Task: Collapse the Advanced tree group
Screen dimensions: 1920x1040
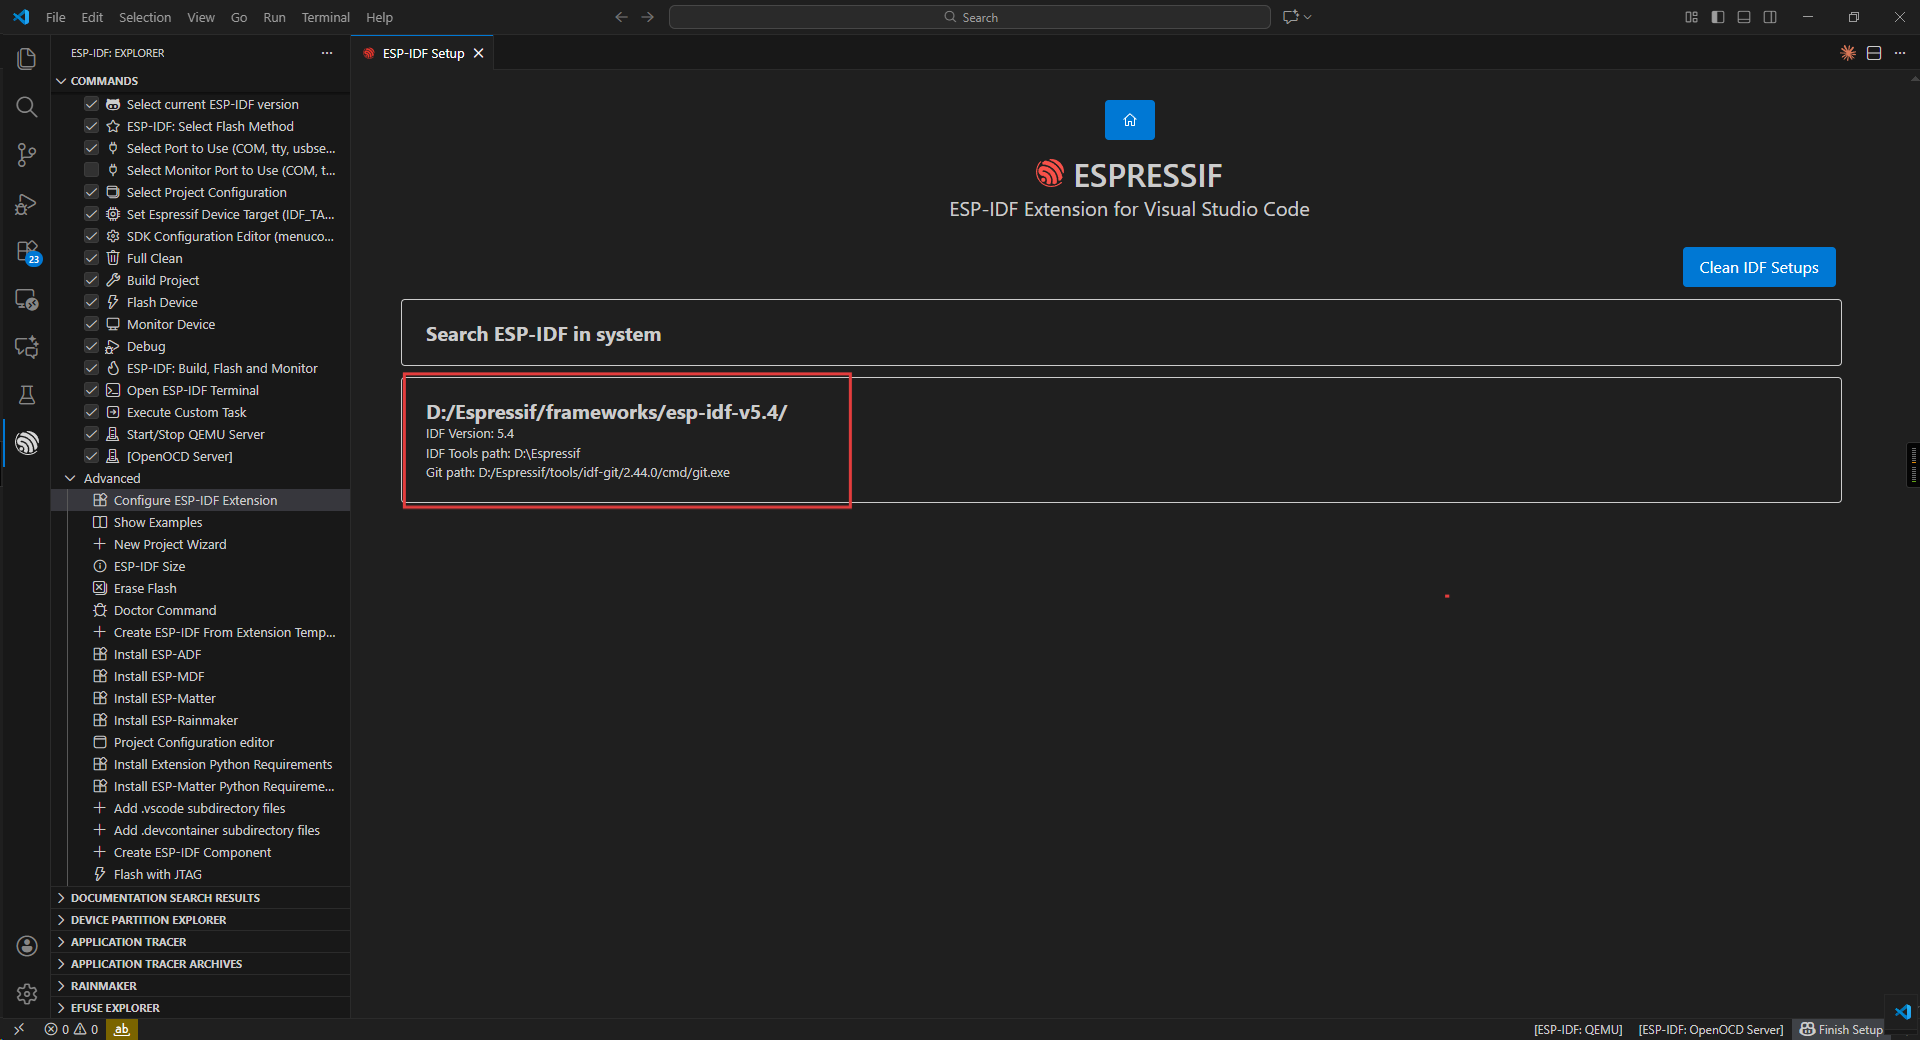Action: 200,478
